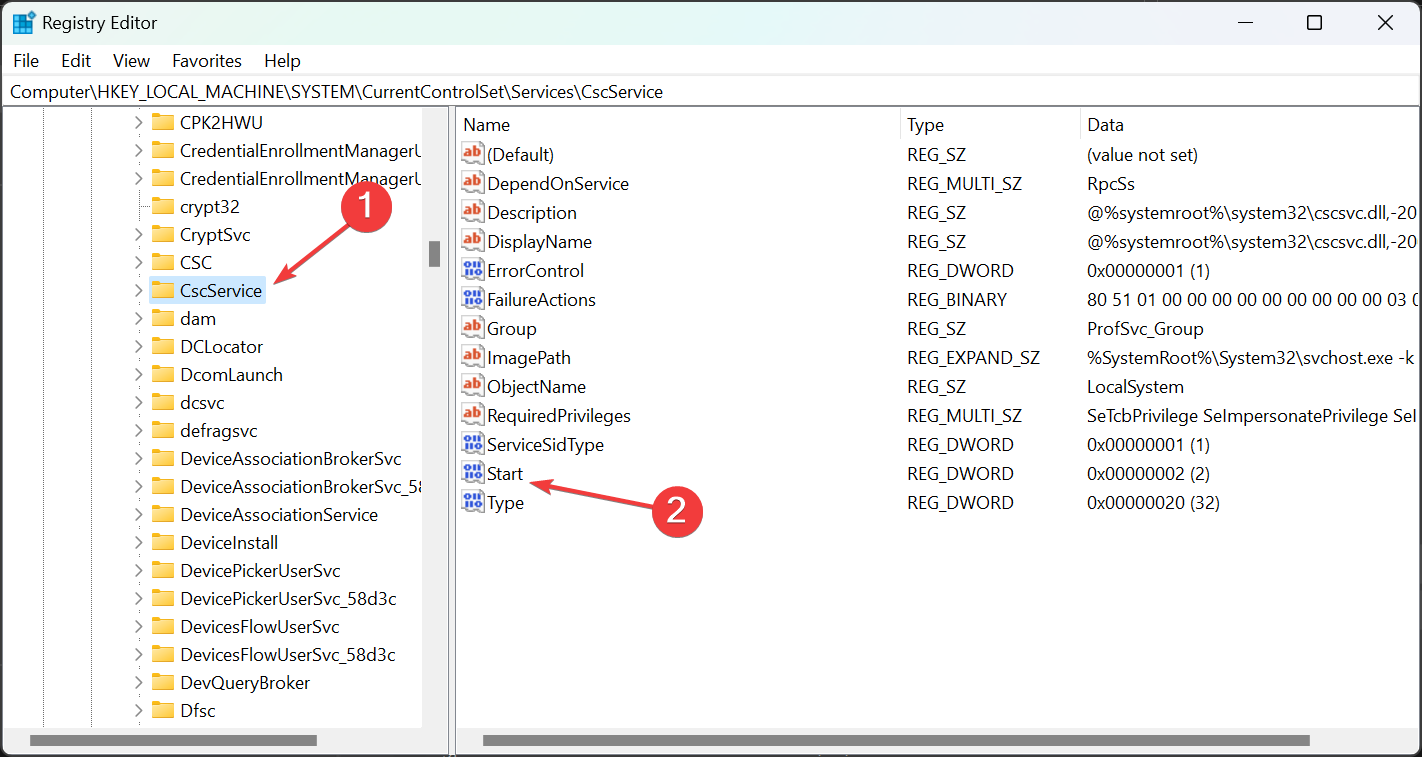Select the FailureActions binary value icon
The image size is (1422, 757).
tap(472, 299)
